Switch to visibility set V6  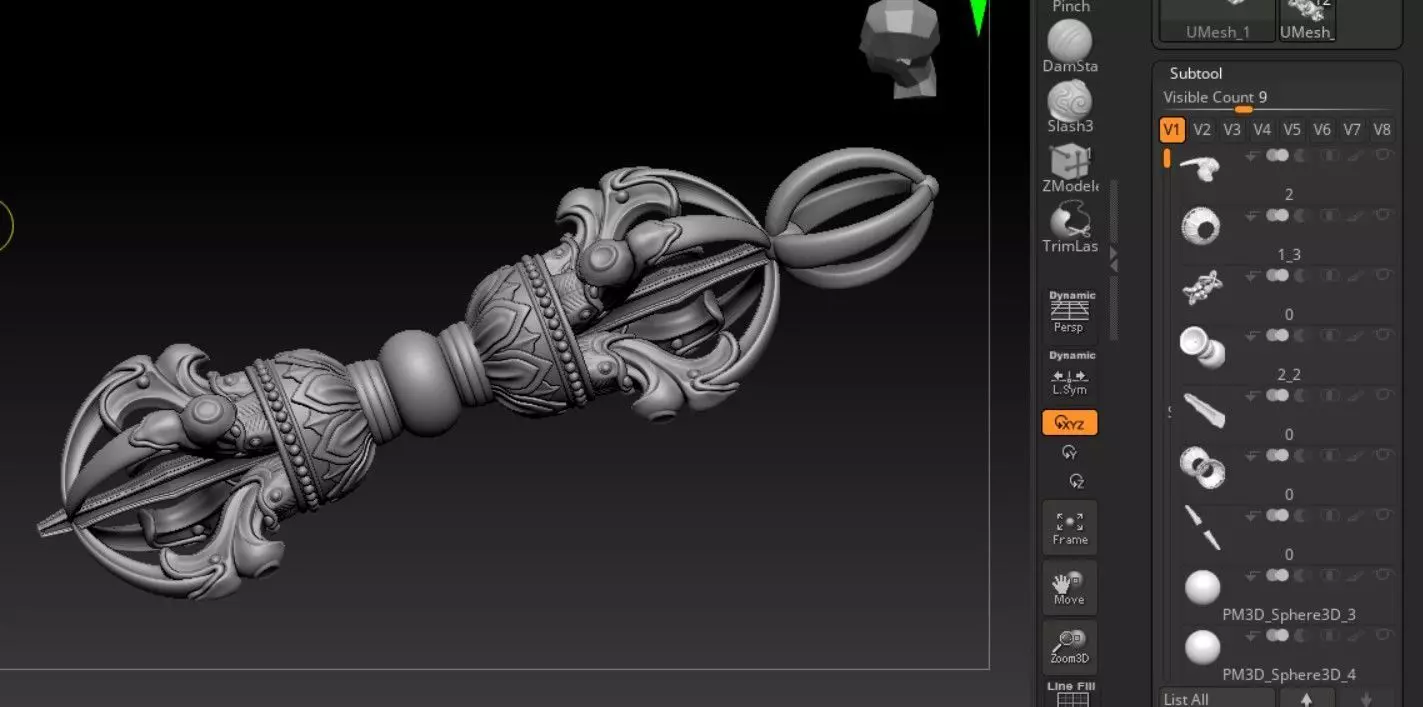coord(1322,130)
